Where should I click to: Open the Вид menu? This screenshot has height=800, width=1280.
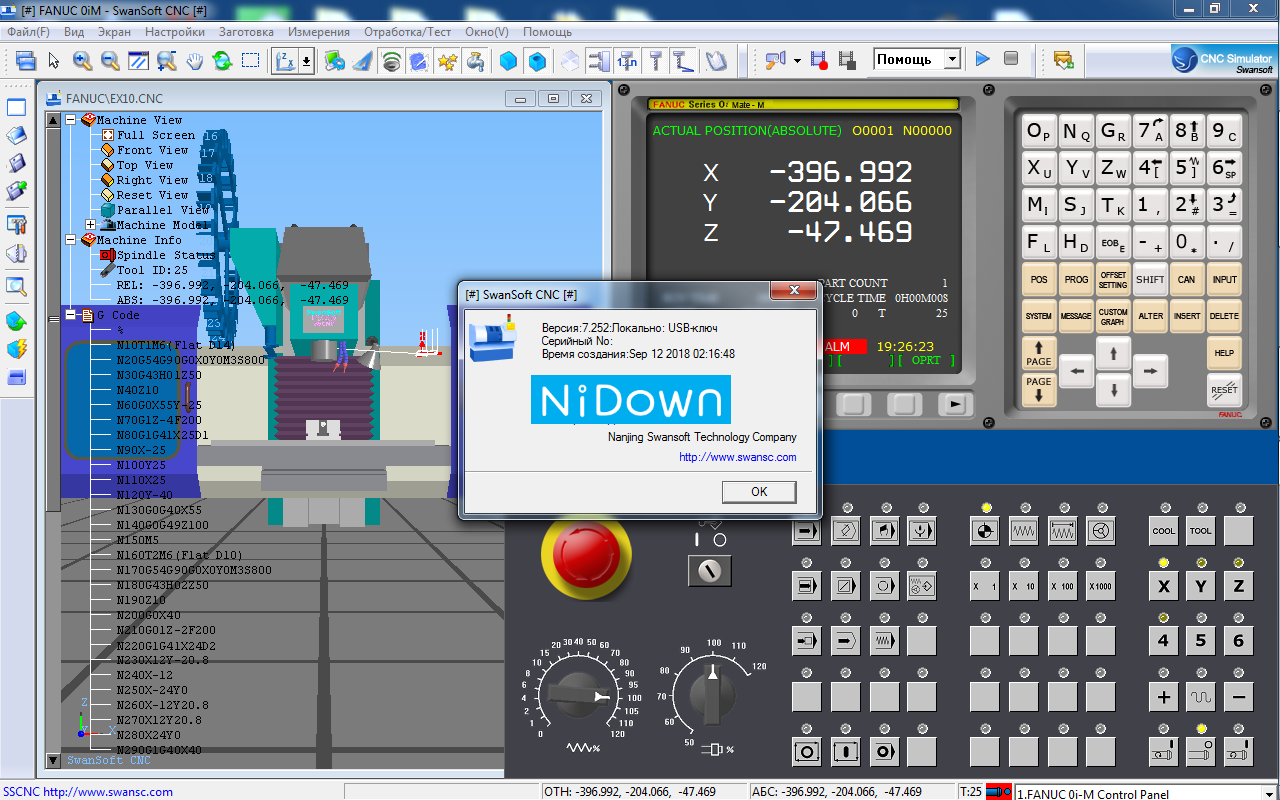(74, 32)
